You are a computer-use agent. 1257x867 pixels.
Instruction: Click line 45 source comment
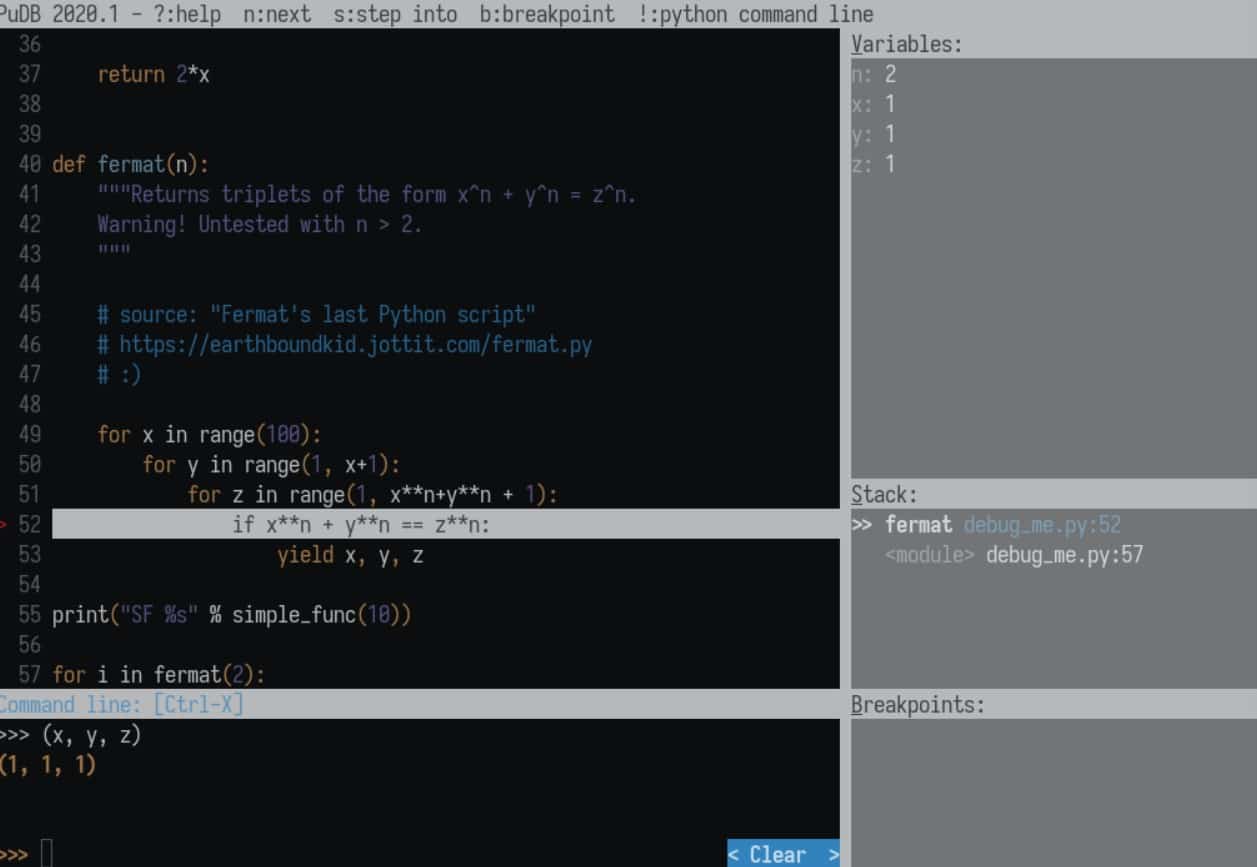[317, 314]
